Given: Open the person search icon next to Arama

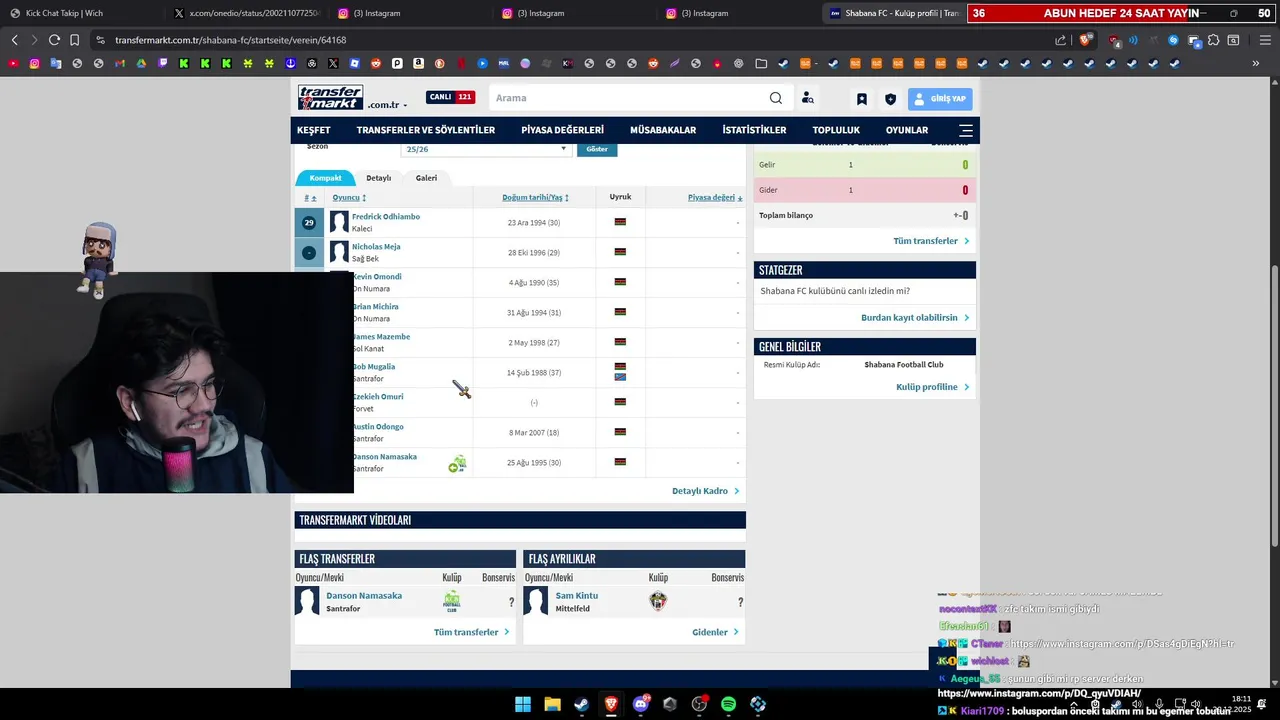Looking at the screenshot, I should (x=807, y=98).
